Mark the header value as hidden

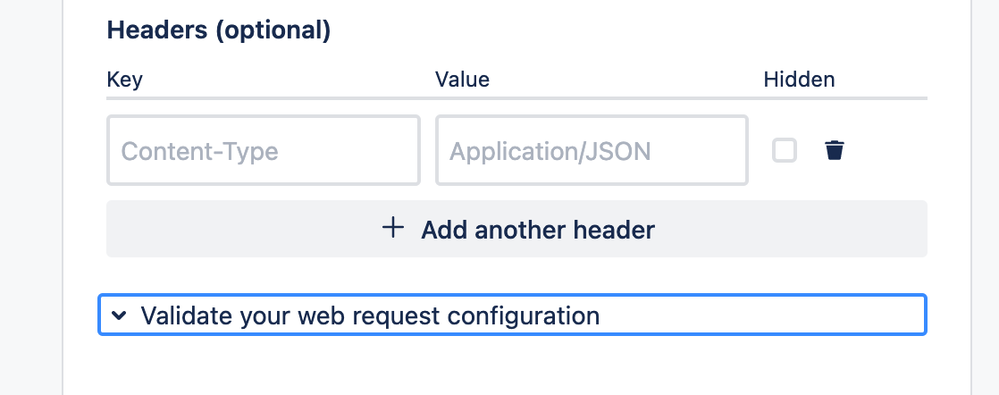point(784,151)
